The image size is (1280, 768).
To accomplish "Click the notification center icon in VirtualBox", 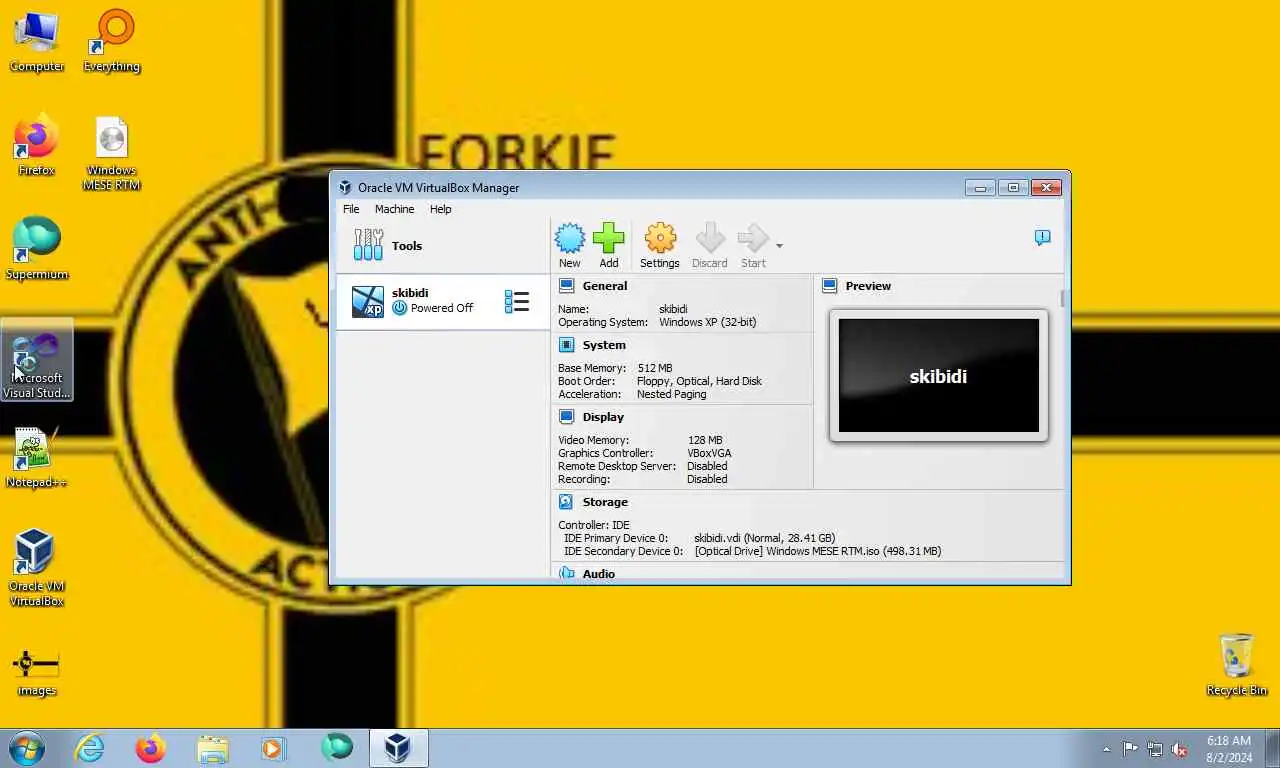I will 1042,238.
